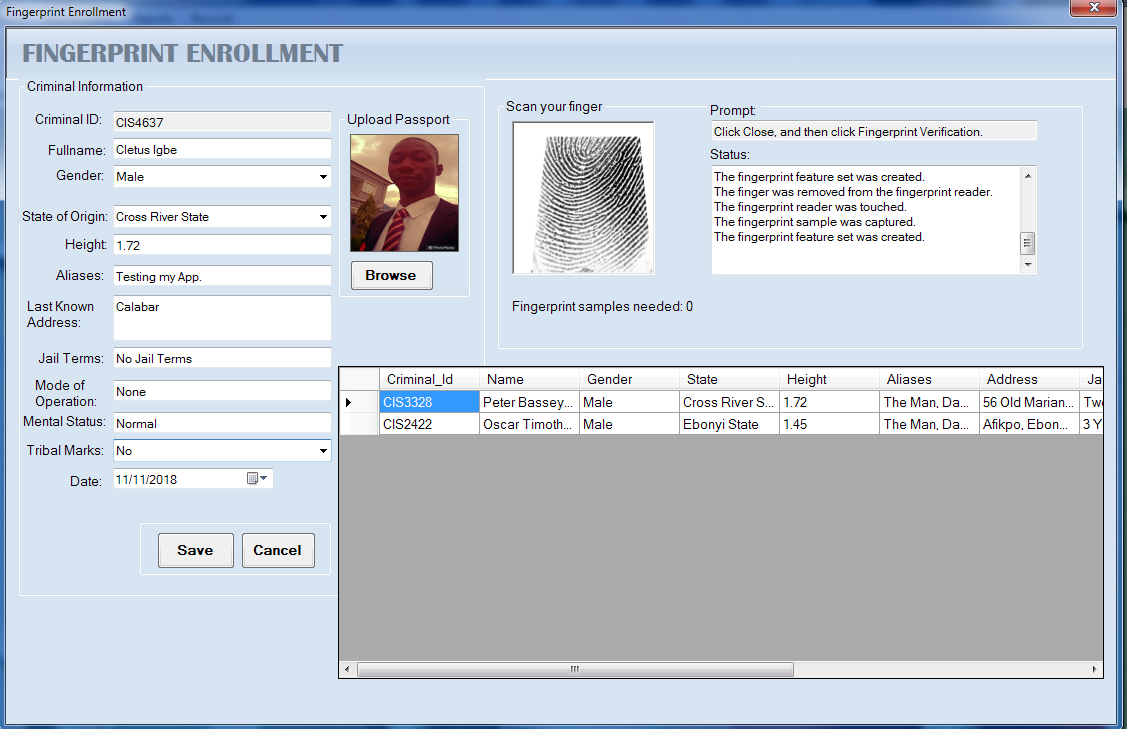Screen dimensions: 1127x729
Task: Click the grid scrollbar left arrow
Action: [x=344, y=670]
